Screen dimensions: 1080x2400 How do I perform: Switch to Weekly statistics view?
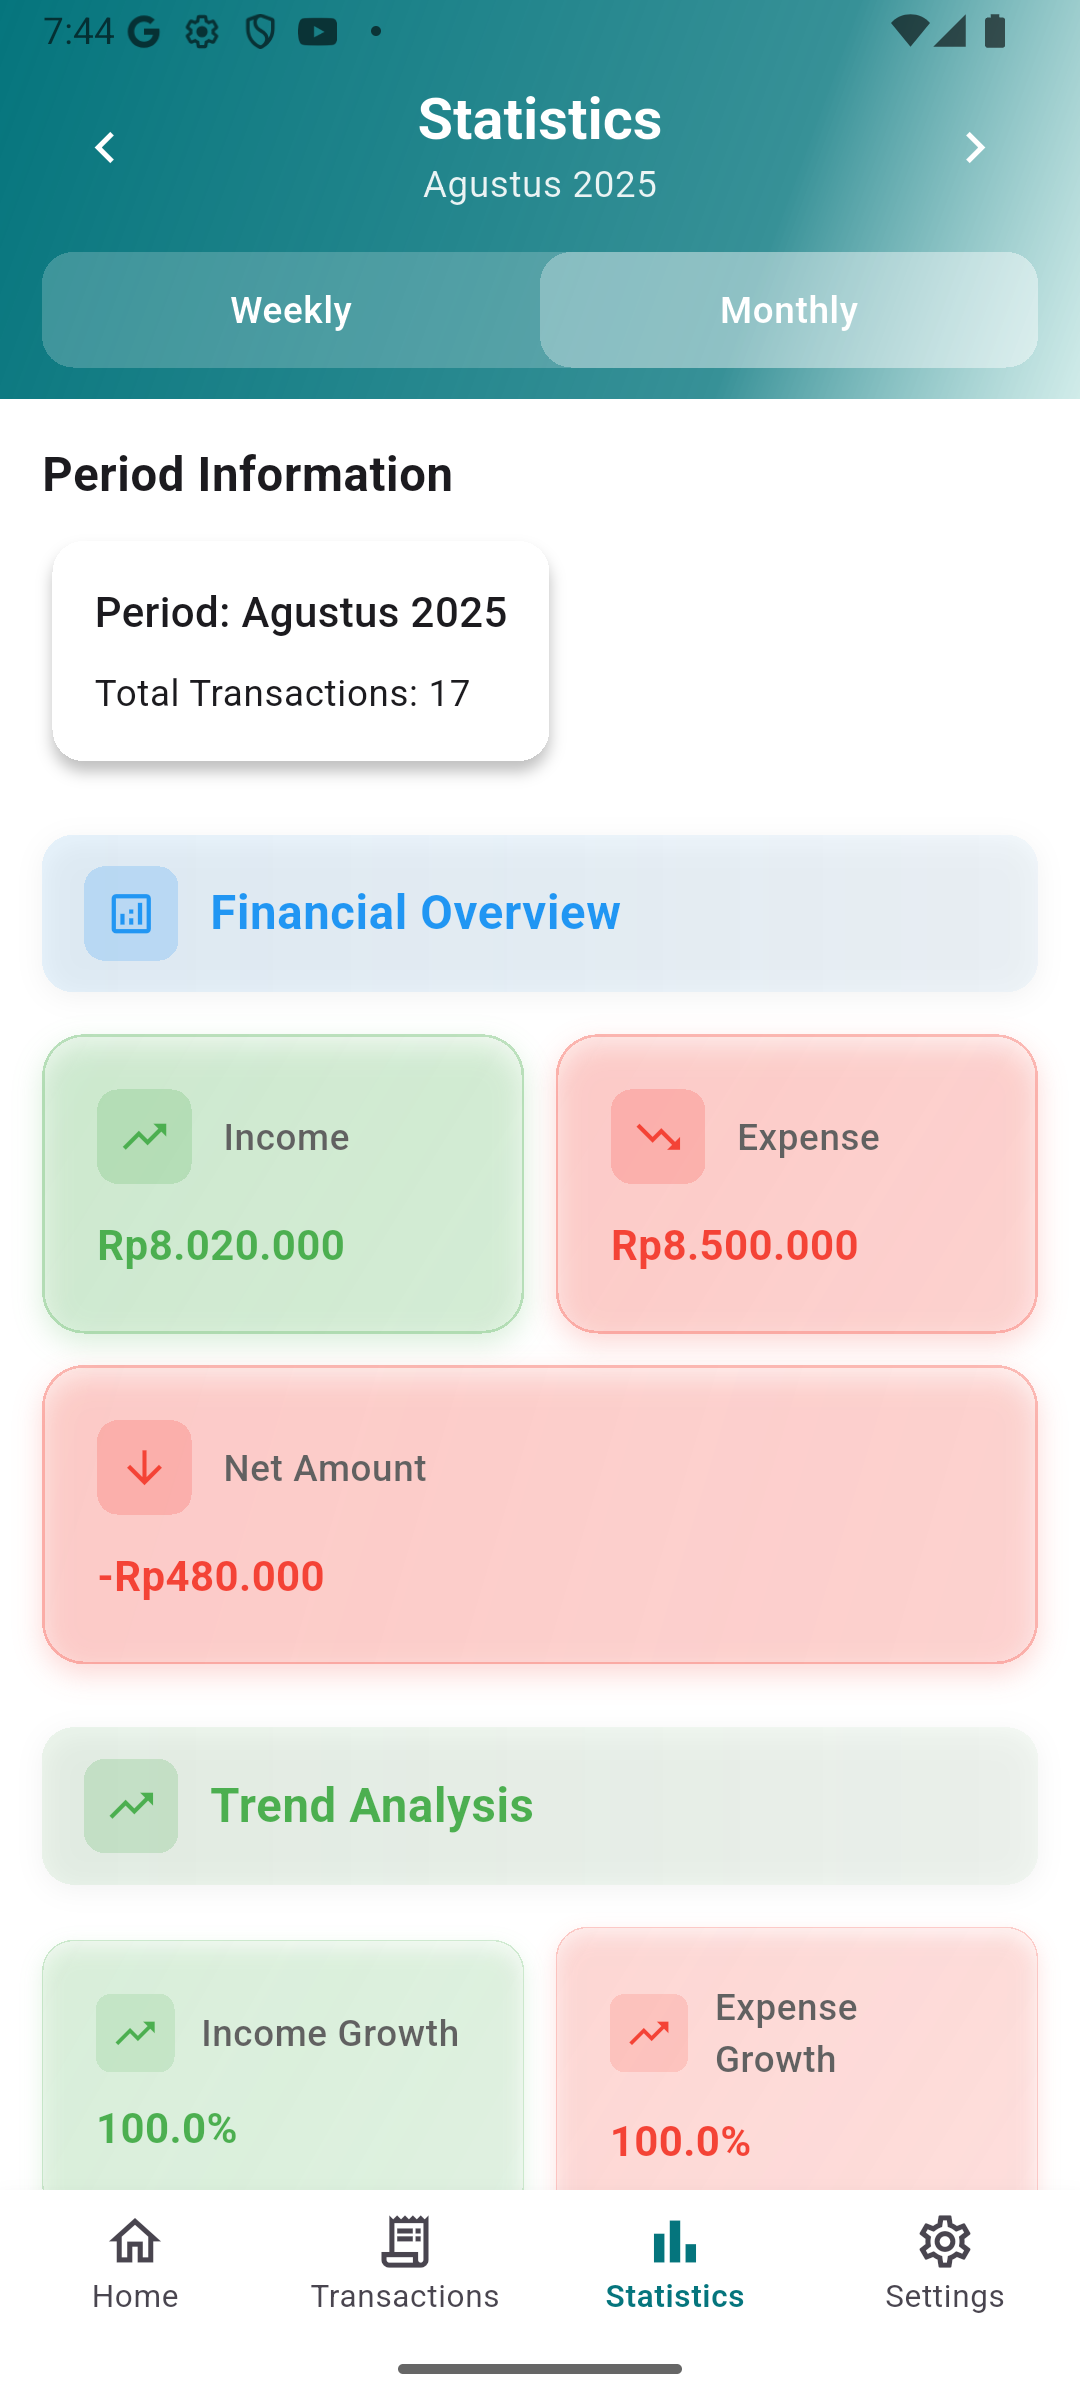pos(291,310)
